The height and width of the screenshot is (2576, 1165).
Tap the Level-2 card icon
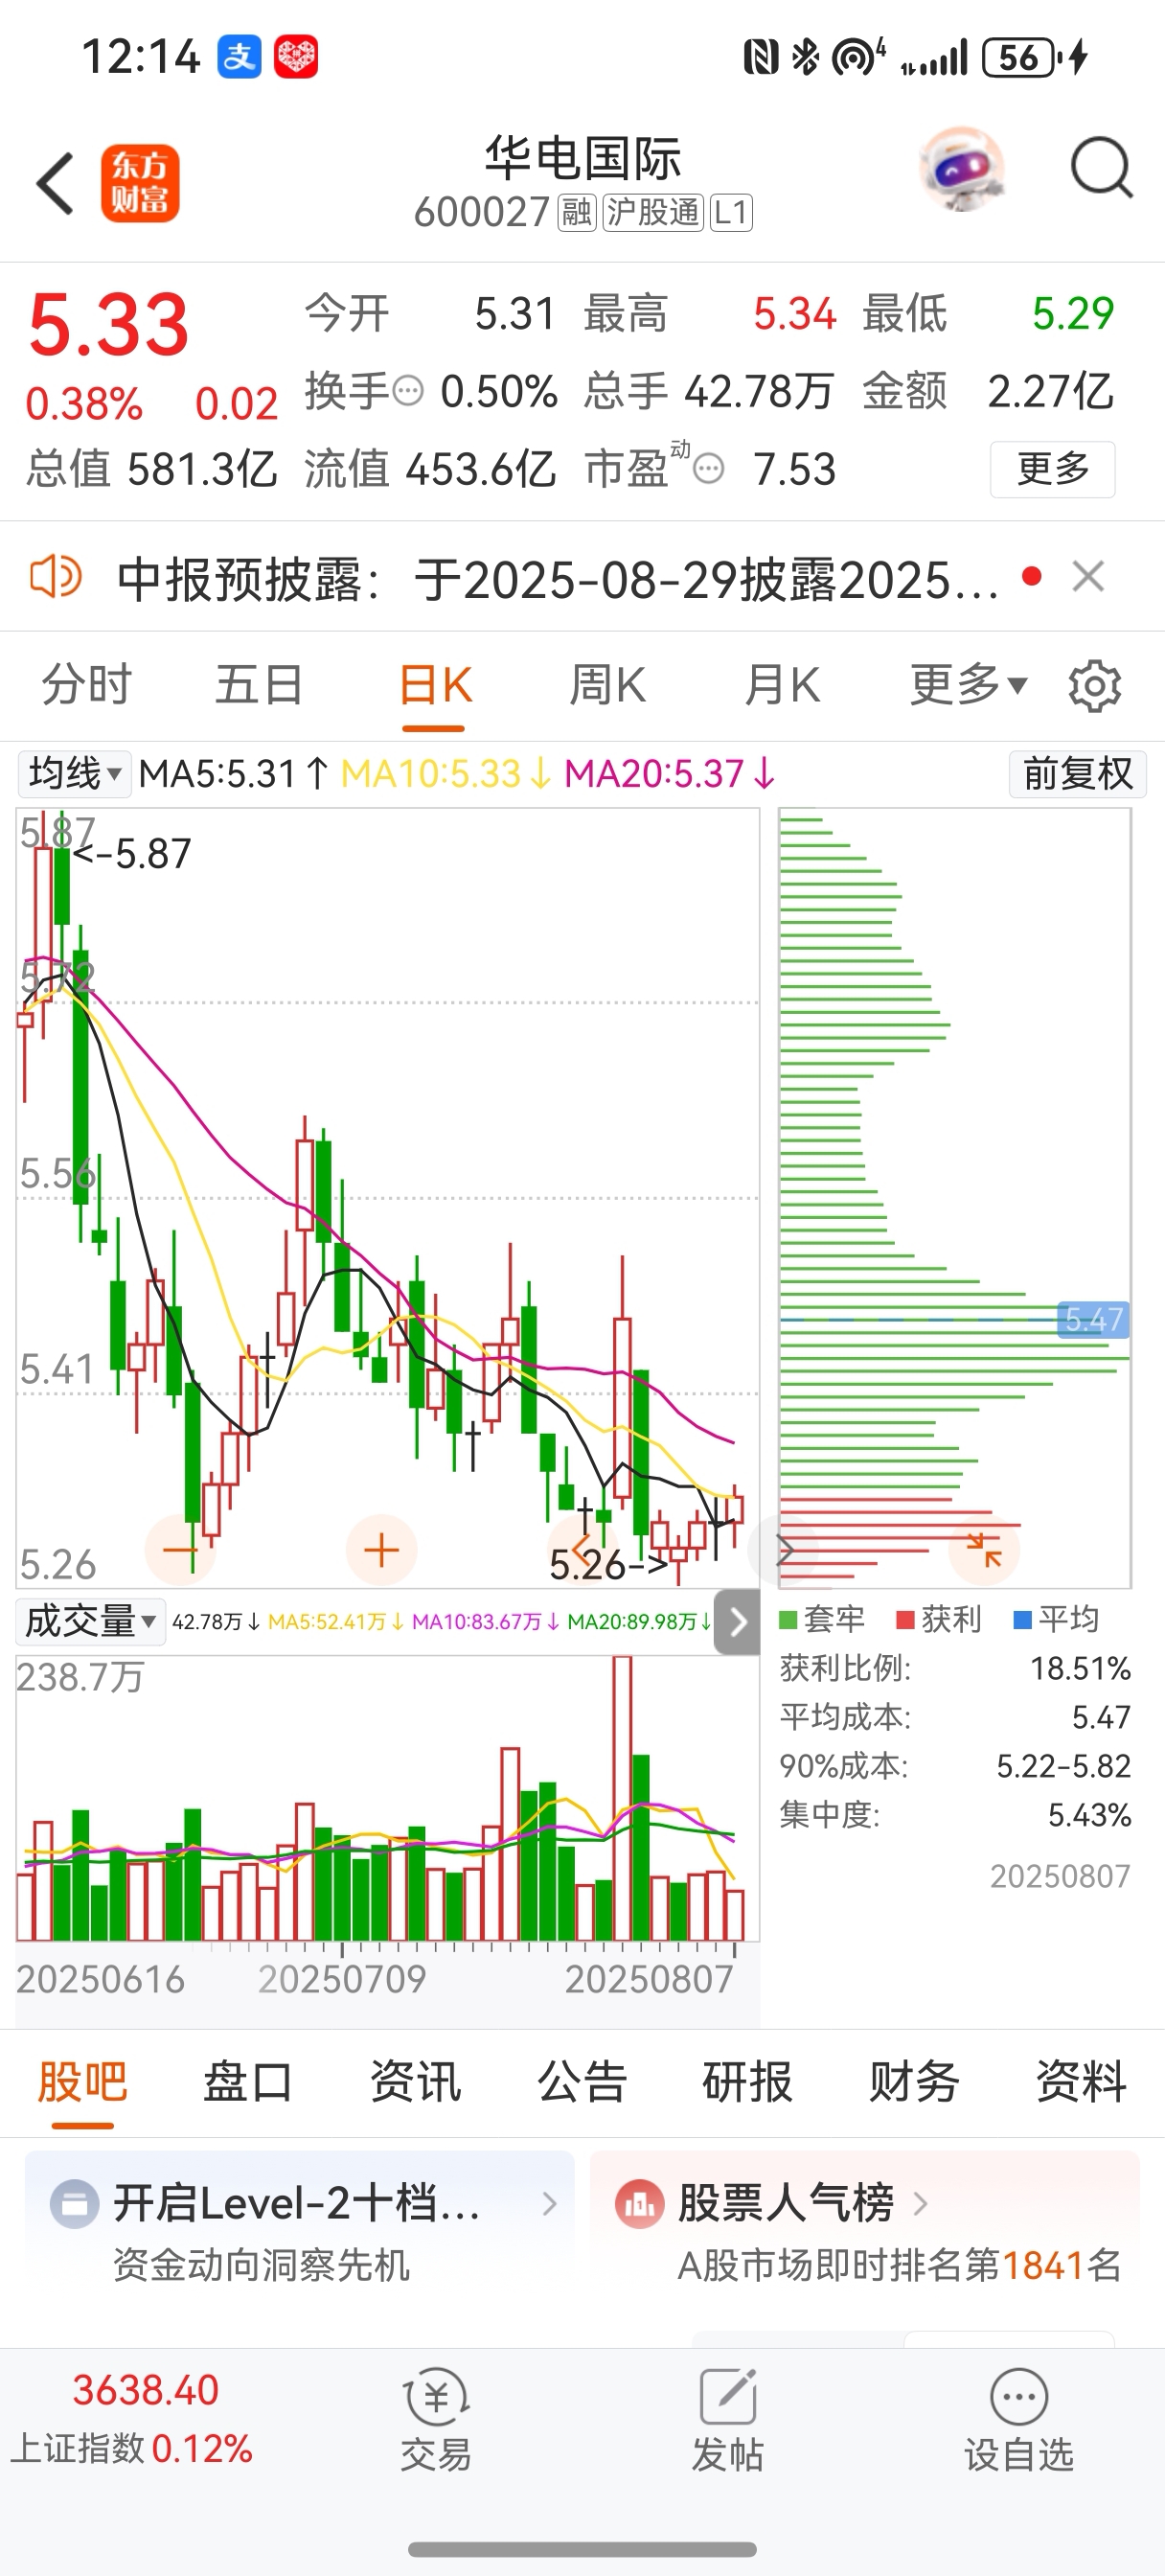75,2204
